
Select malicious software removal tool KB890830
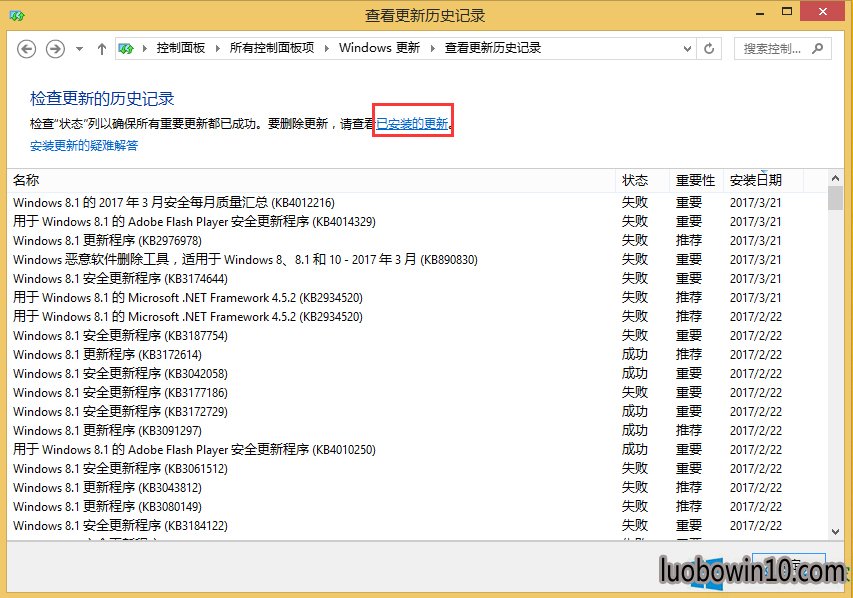point(417,260)
